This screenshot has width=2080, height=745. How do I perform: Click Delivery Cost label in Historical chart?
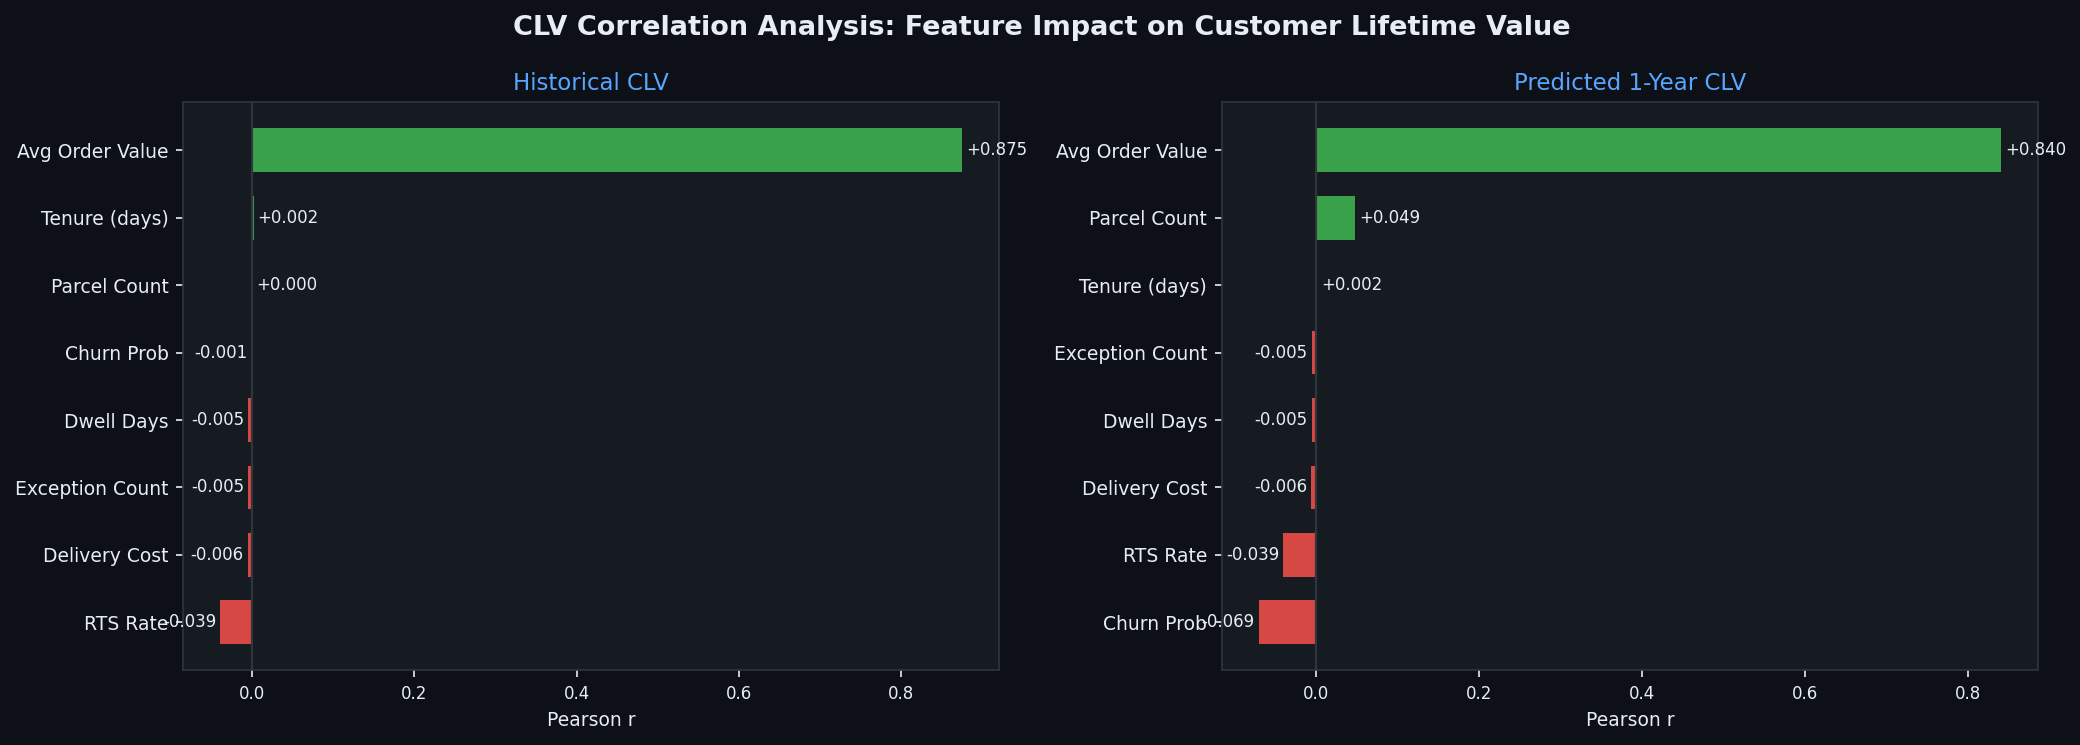click(x=106, y=555)
